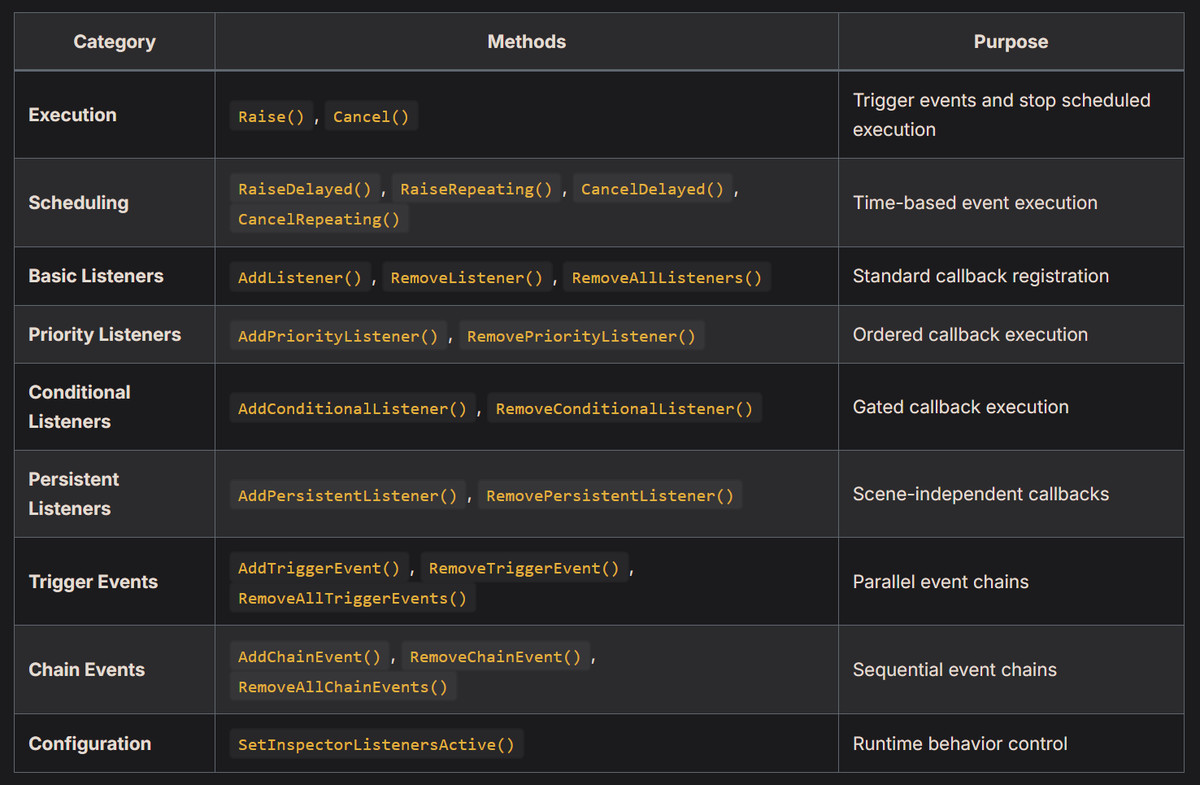Click the RemoveAllListeners() code chip
The image size is (1200, 785).
pyautogui.click(x=666, y=277)
